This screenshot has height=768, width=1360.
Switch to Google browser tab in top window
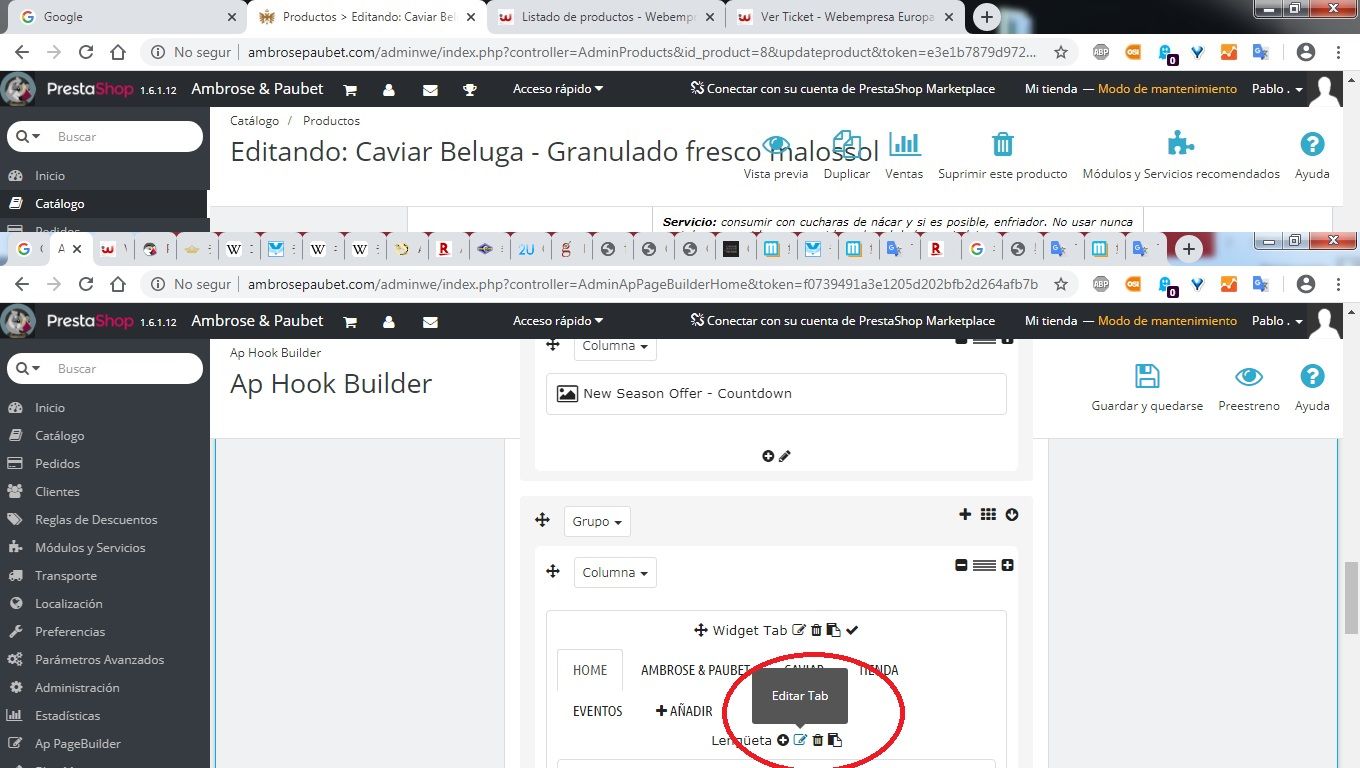click(x=126, y=17)
